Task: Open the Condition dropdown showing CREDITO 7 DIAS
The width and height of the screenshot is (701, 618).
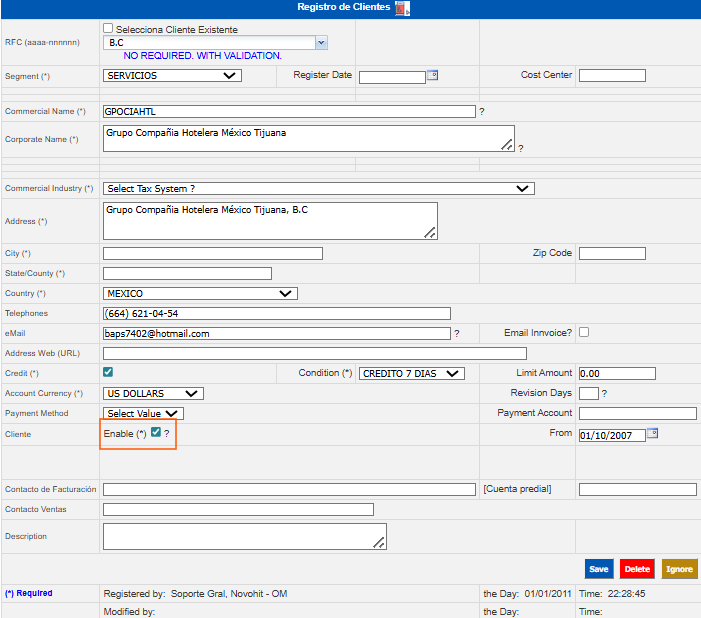Action: 412,373
